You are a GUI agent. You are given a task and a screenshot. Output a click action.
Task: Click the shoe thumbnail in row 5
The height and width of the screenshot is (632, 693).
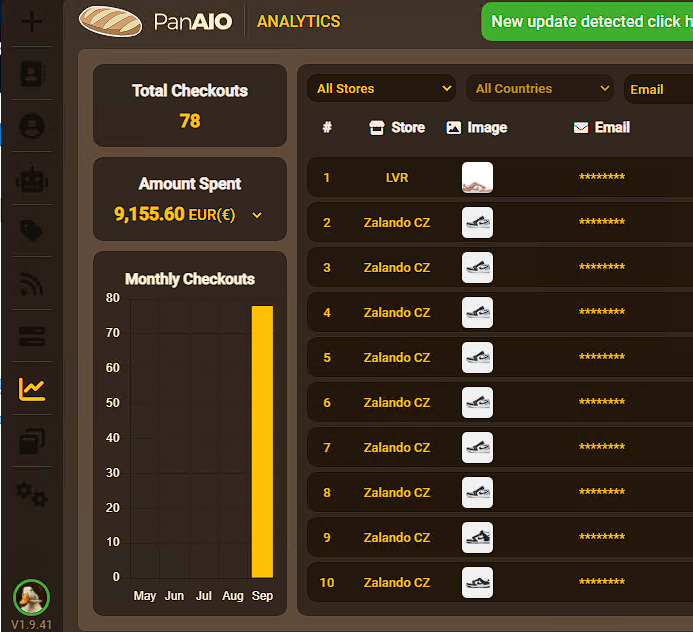tap(477, 358)
